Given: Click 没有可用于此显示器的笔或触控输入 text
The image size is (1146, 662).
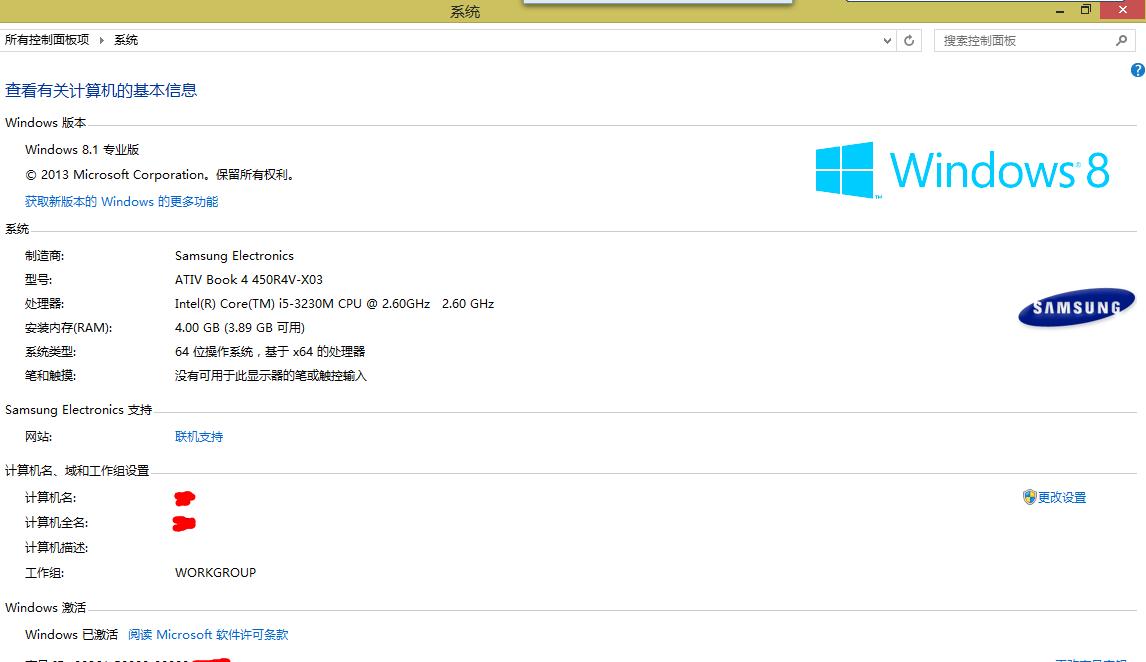Looking at the screenshot, I should point(270,376).
